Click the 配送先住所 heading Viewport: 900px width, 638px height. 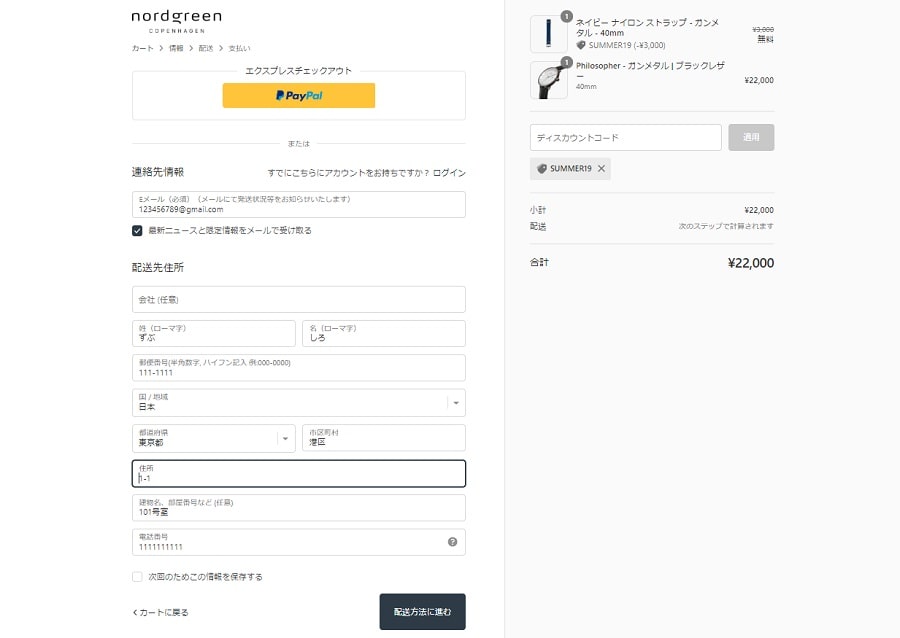point(158,267)
